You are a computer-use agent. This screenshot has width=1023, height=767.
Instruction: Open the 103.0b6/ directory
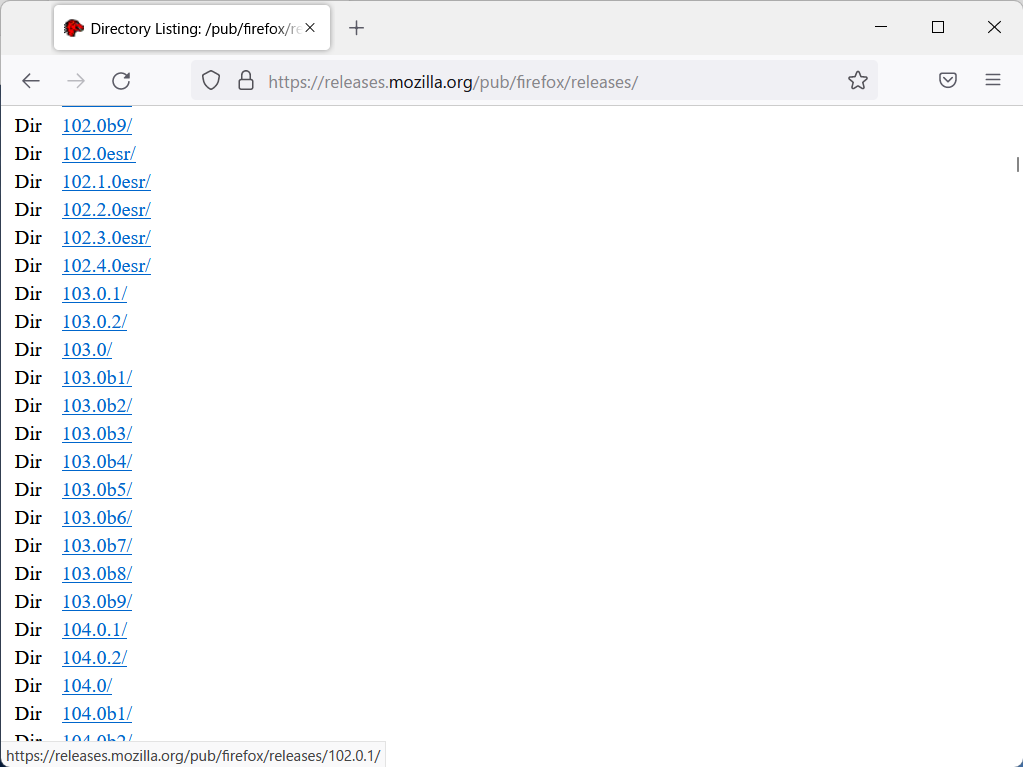[97, 518]
